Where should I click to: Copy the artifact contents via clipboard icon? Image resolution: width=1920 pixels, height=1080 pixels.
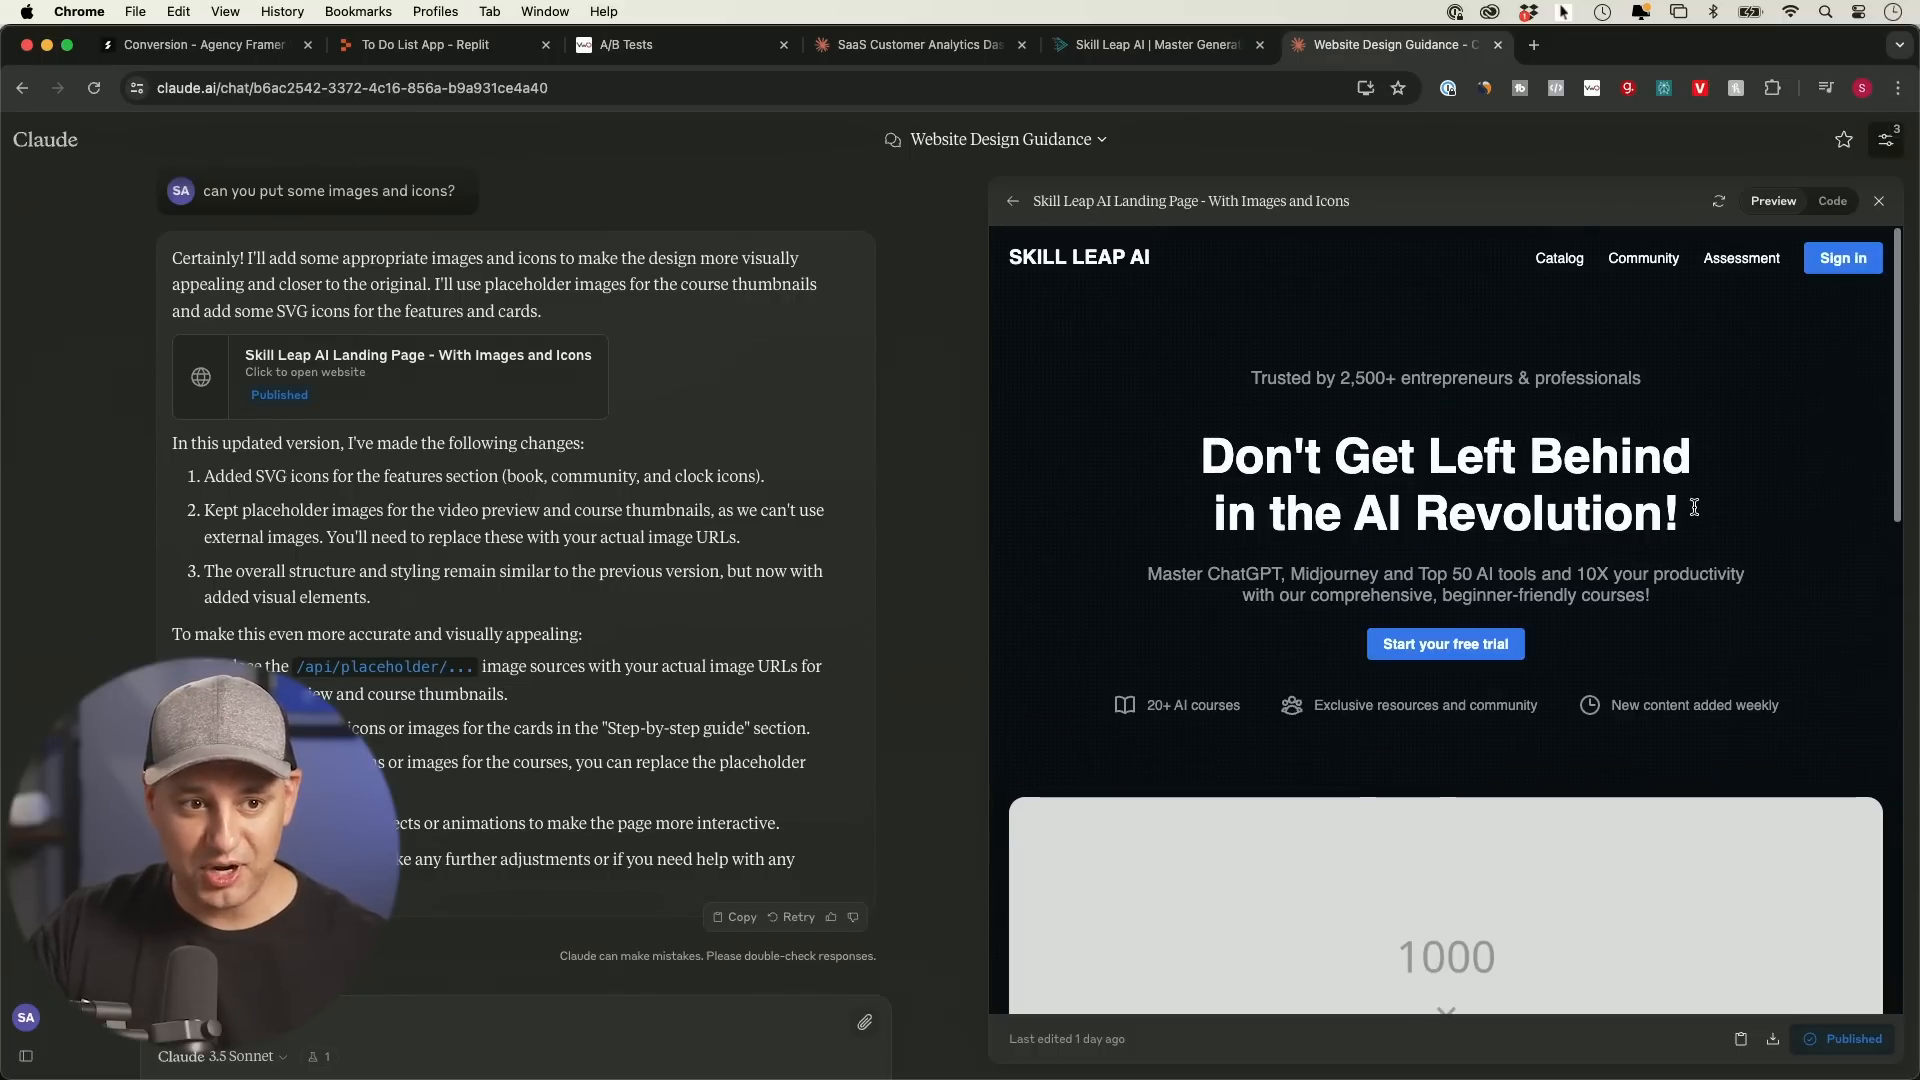coord(1740,1039)
